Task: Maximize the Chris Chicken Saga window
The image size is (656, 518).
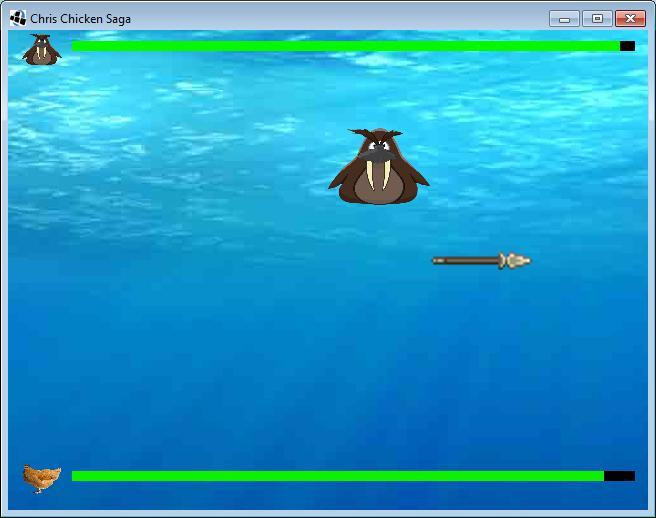Action: [x=597, y=19]
